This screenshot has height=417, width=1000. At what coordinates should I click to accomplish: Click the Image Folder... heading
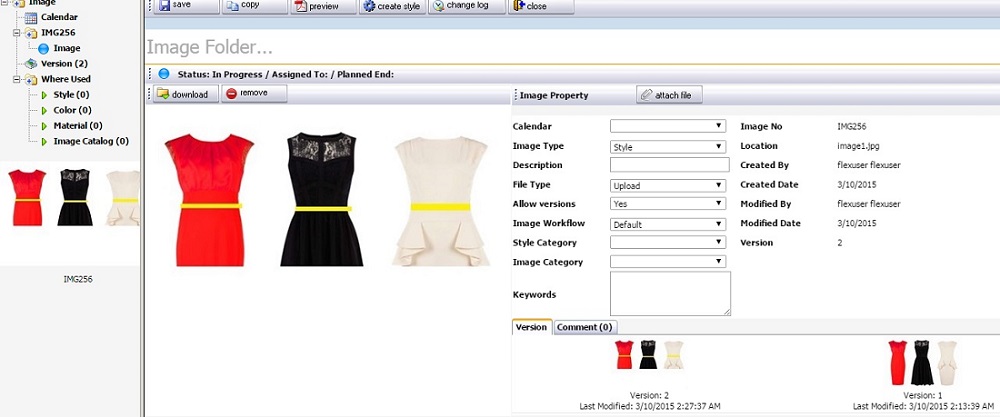[x=210, y=47]
